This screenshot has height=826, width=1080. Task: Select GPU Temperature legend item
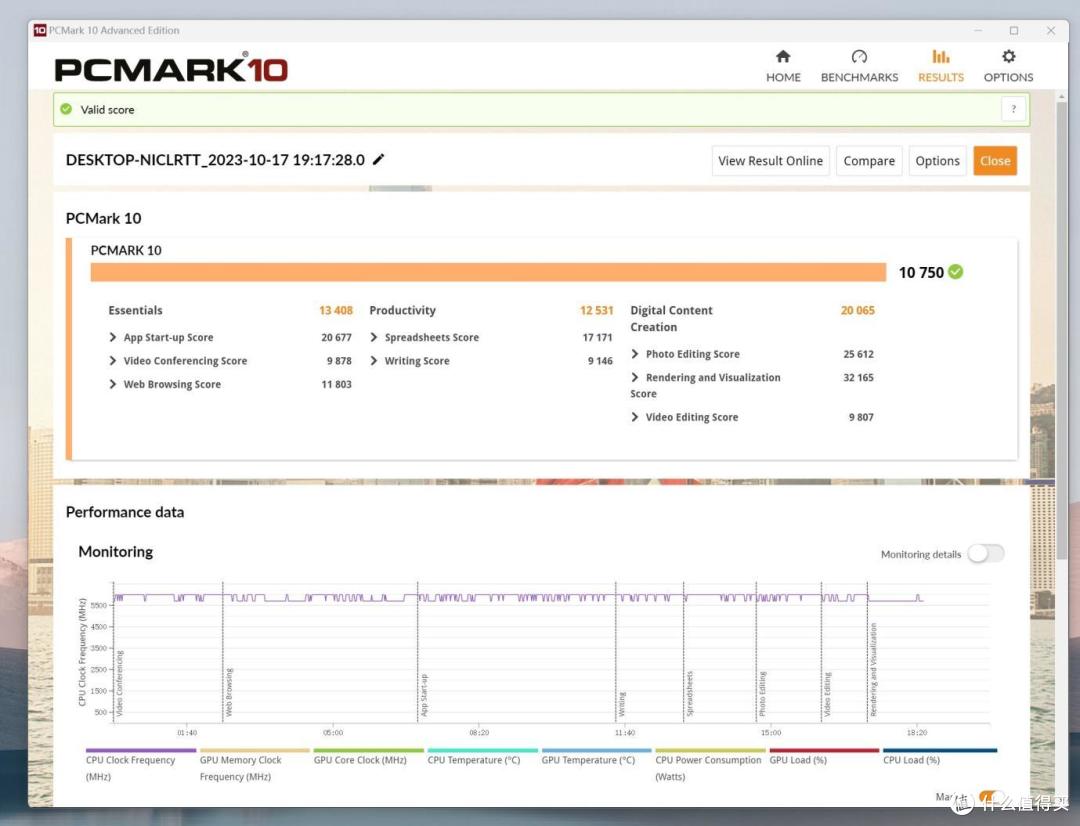click(x=596, y=756)
